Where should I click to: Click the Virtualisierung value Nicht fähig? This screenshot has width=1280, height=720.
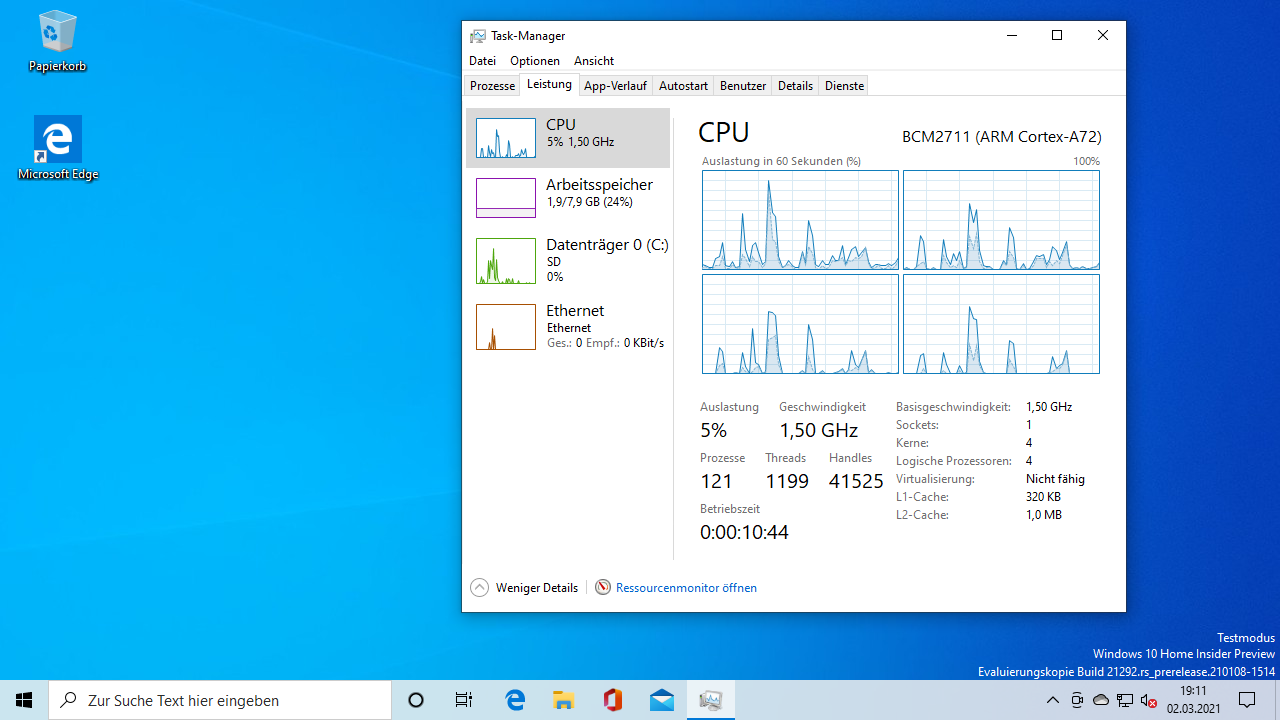pyautogui.click(x=1055, y=479)
